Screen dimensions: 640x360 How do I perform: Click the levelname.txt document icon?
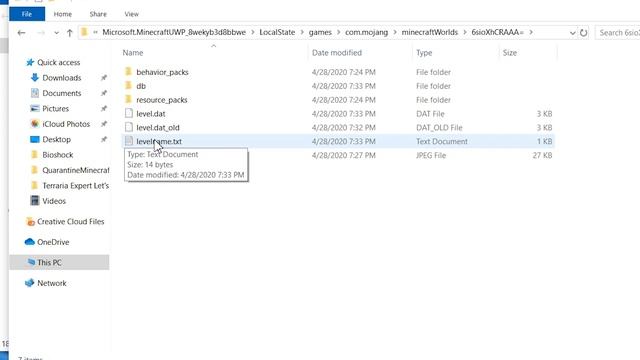pos(129,141)
